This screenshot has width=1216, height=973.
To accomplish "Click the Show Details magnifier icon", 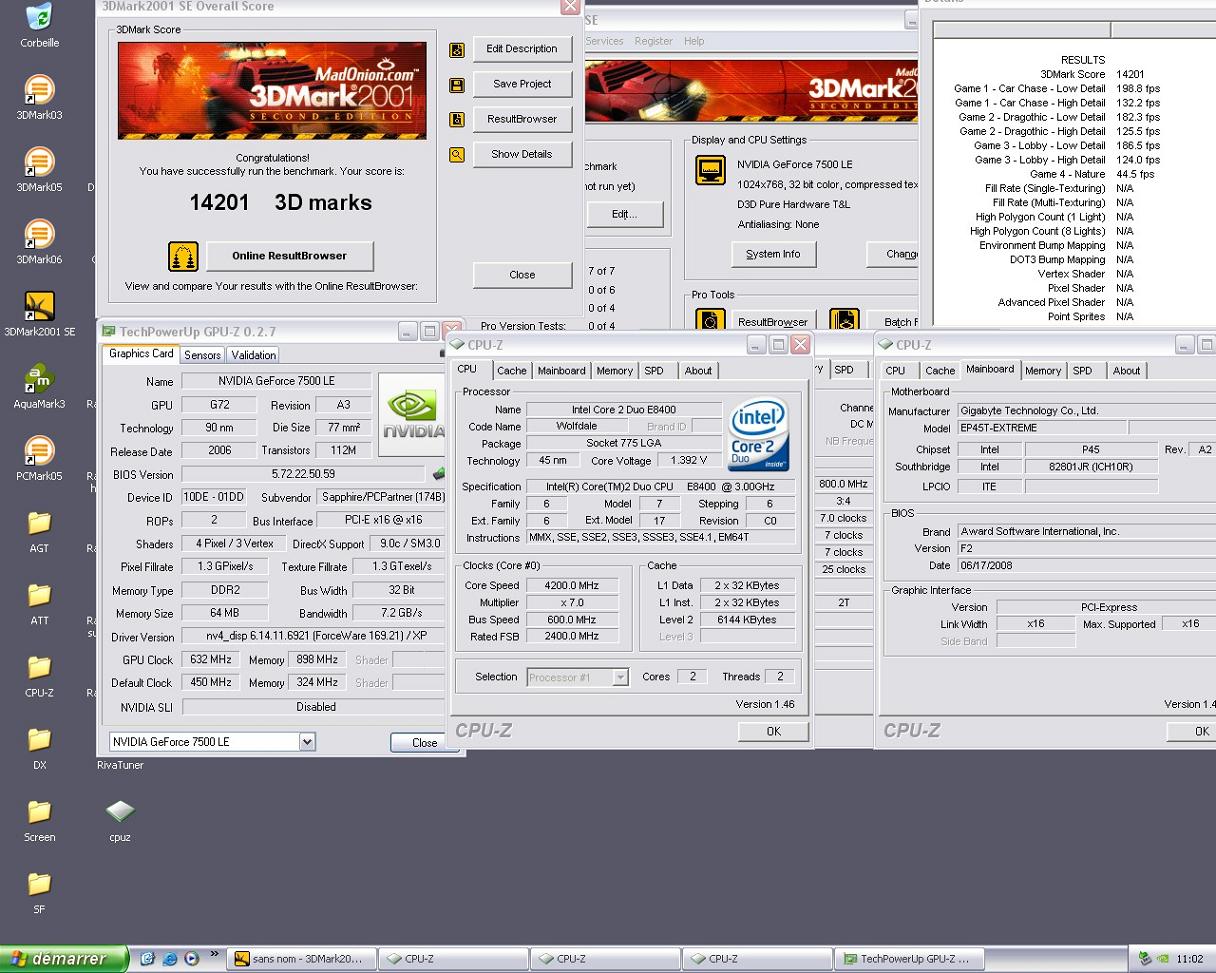I will (457, 155).
